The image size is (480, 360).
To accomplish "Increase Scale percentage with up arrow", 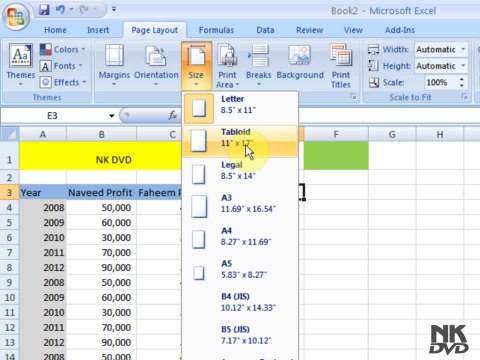I will click(462, 79).
